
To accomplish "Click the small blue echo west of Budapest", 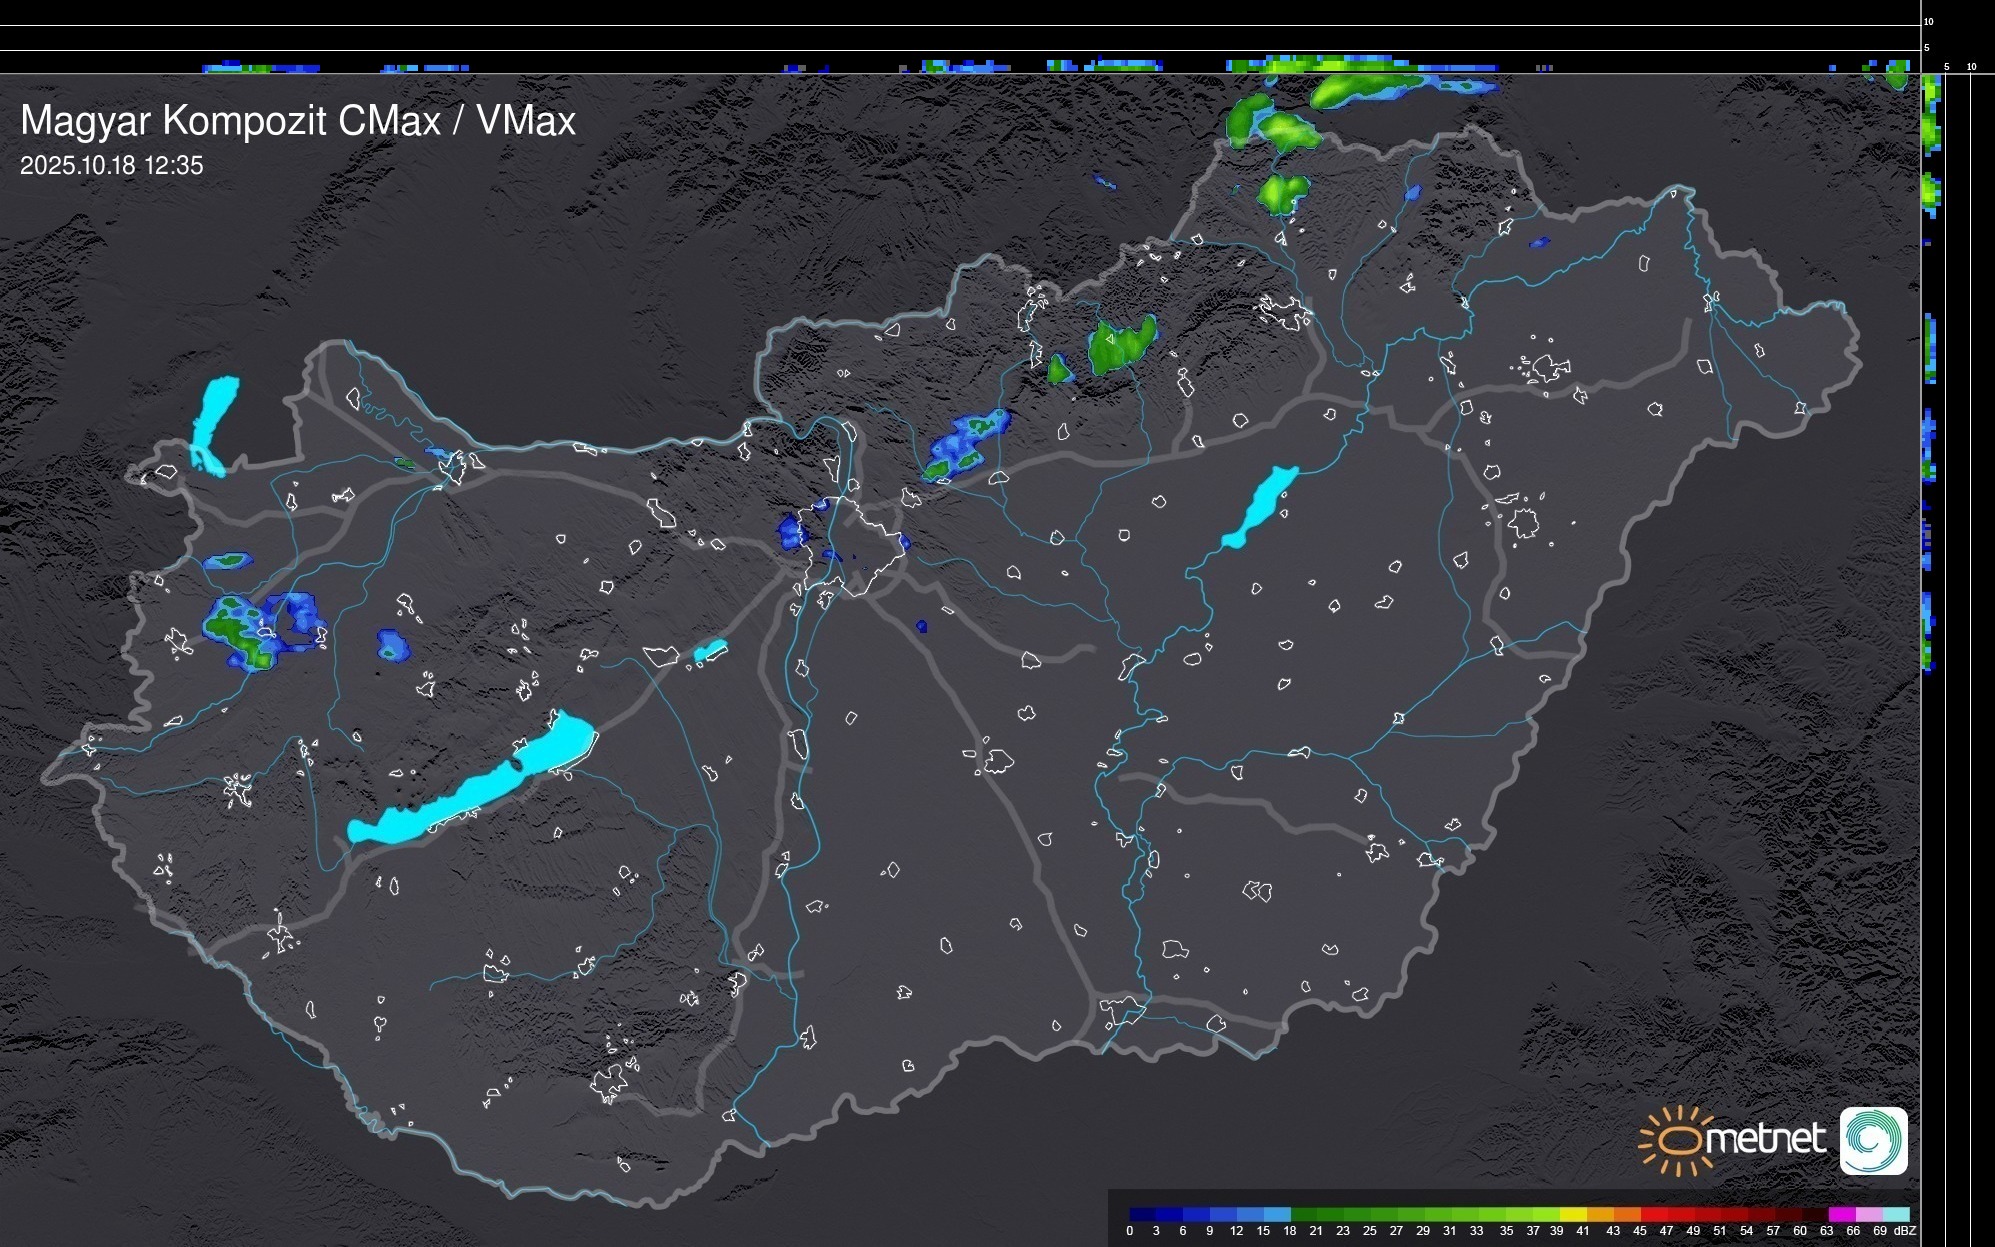I will point(791,531).
